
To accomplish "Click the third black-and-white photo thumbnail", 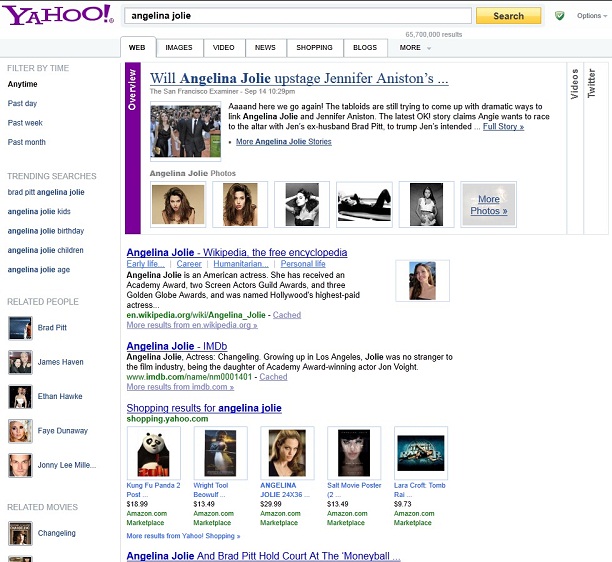I will coord(302,205).
